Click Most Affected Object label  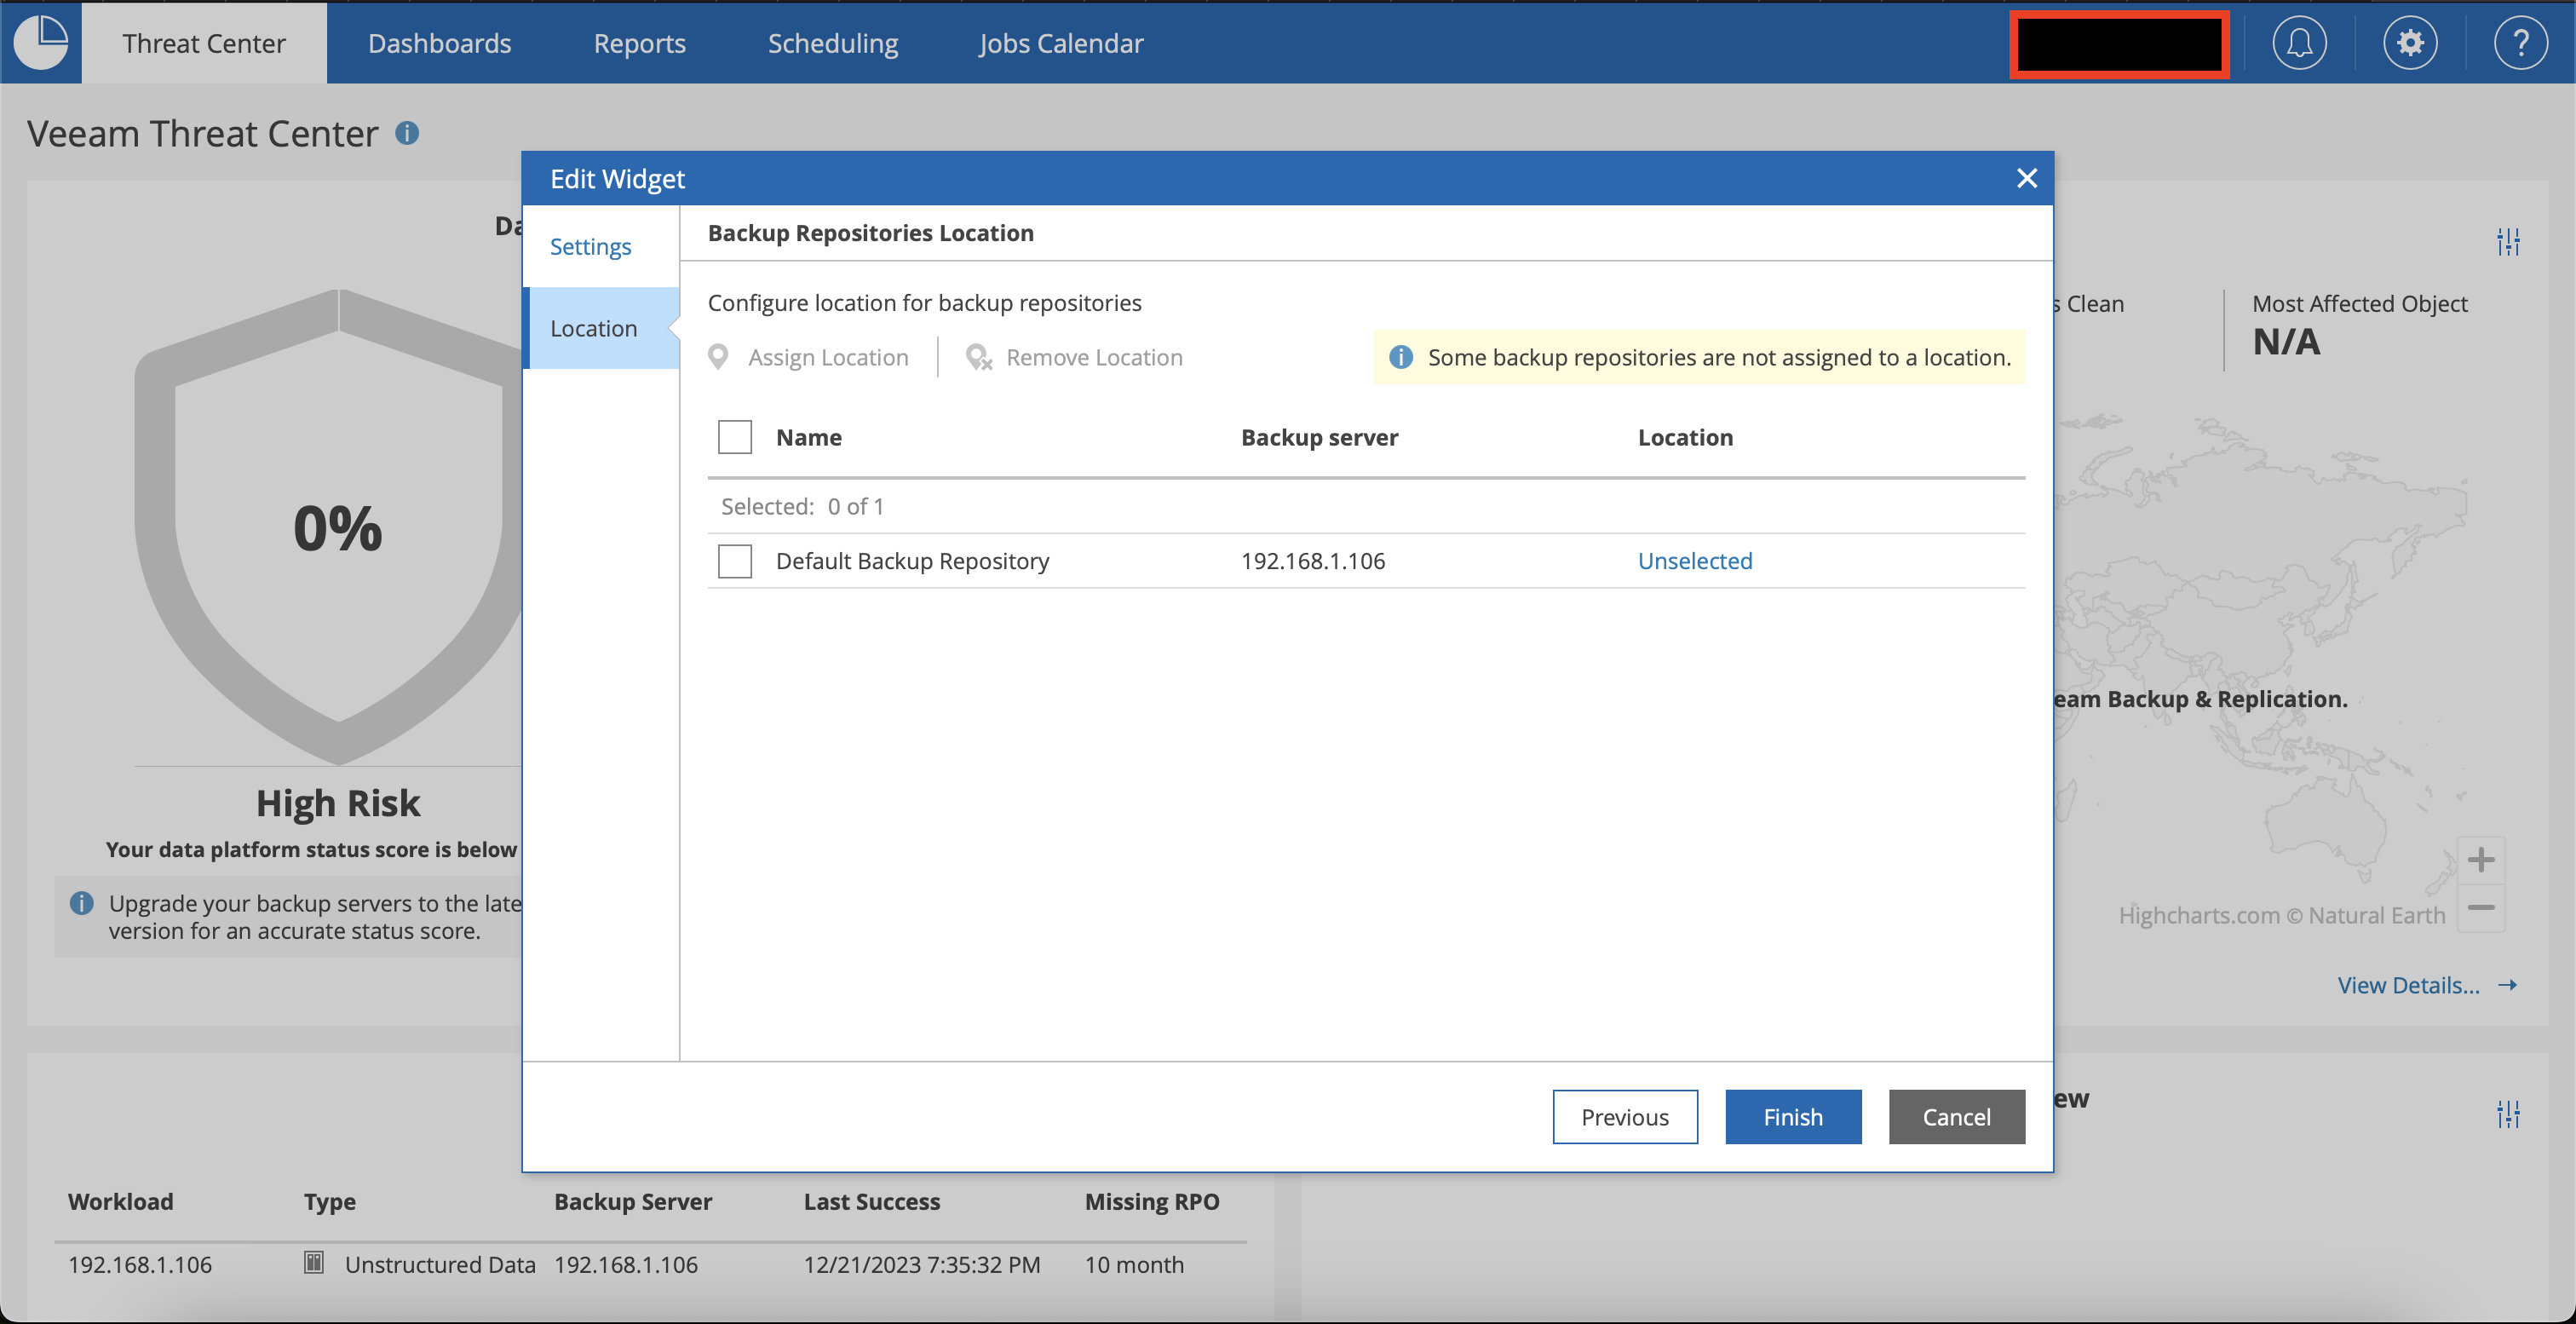pos(2359,303)
